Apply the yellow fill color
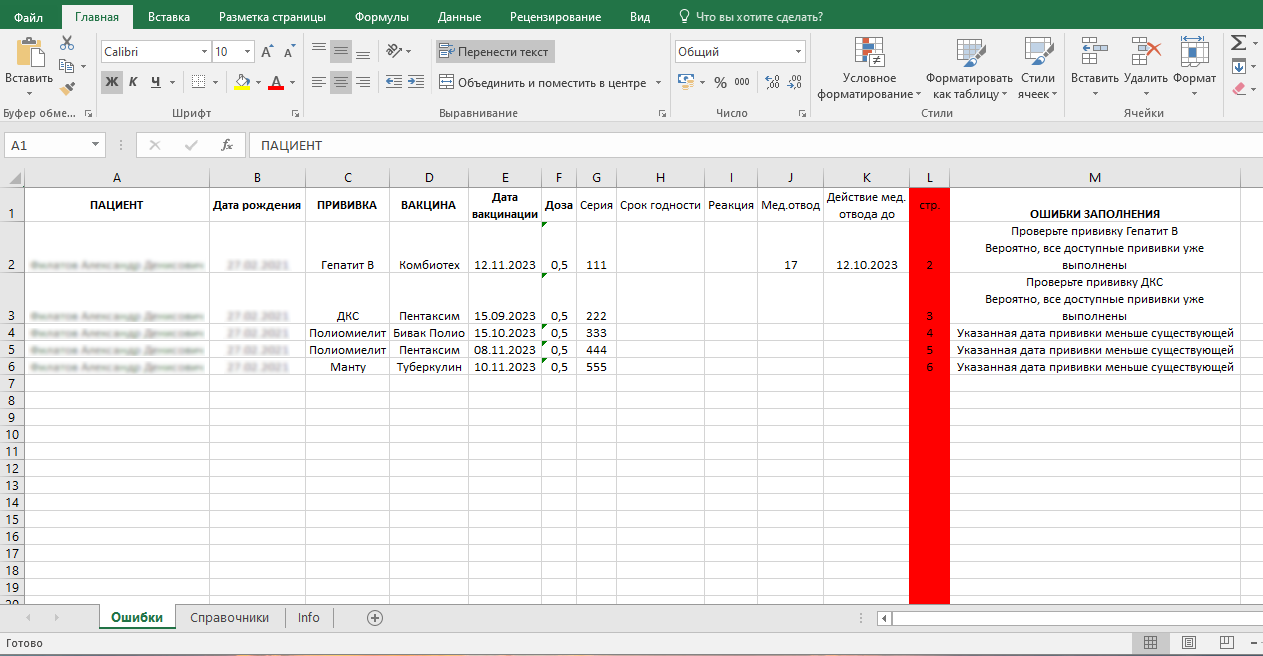 [241, 82]
